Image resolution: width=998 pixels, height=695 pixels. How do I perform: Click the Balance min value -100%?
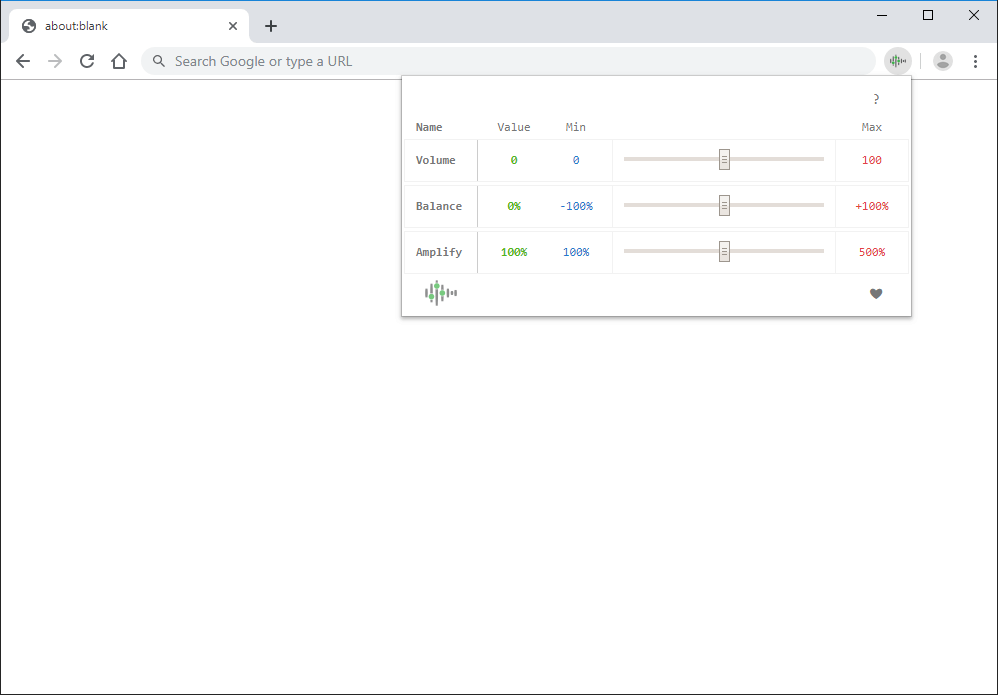(x=576, y=206)
